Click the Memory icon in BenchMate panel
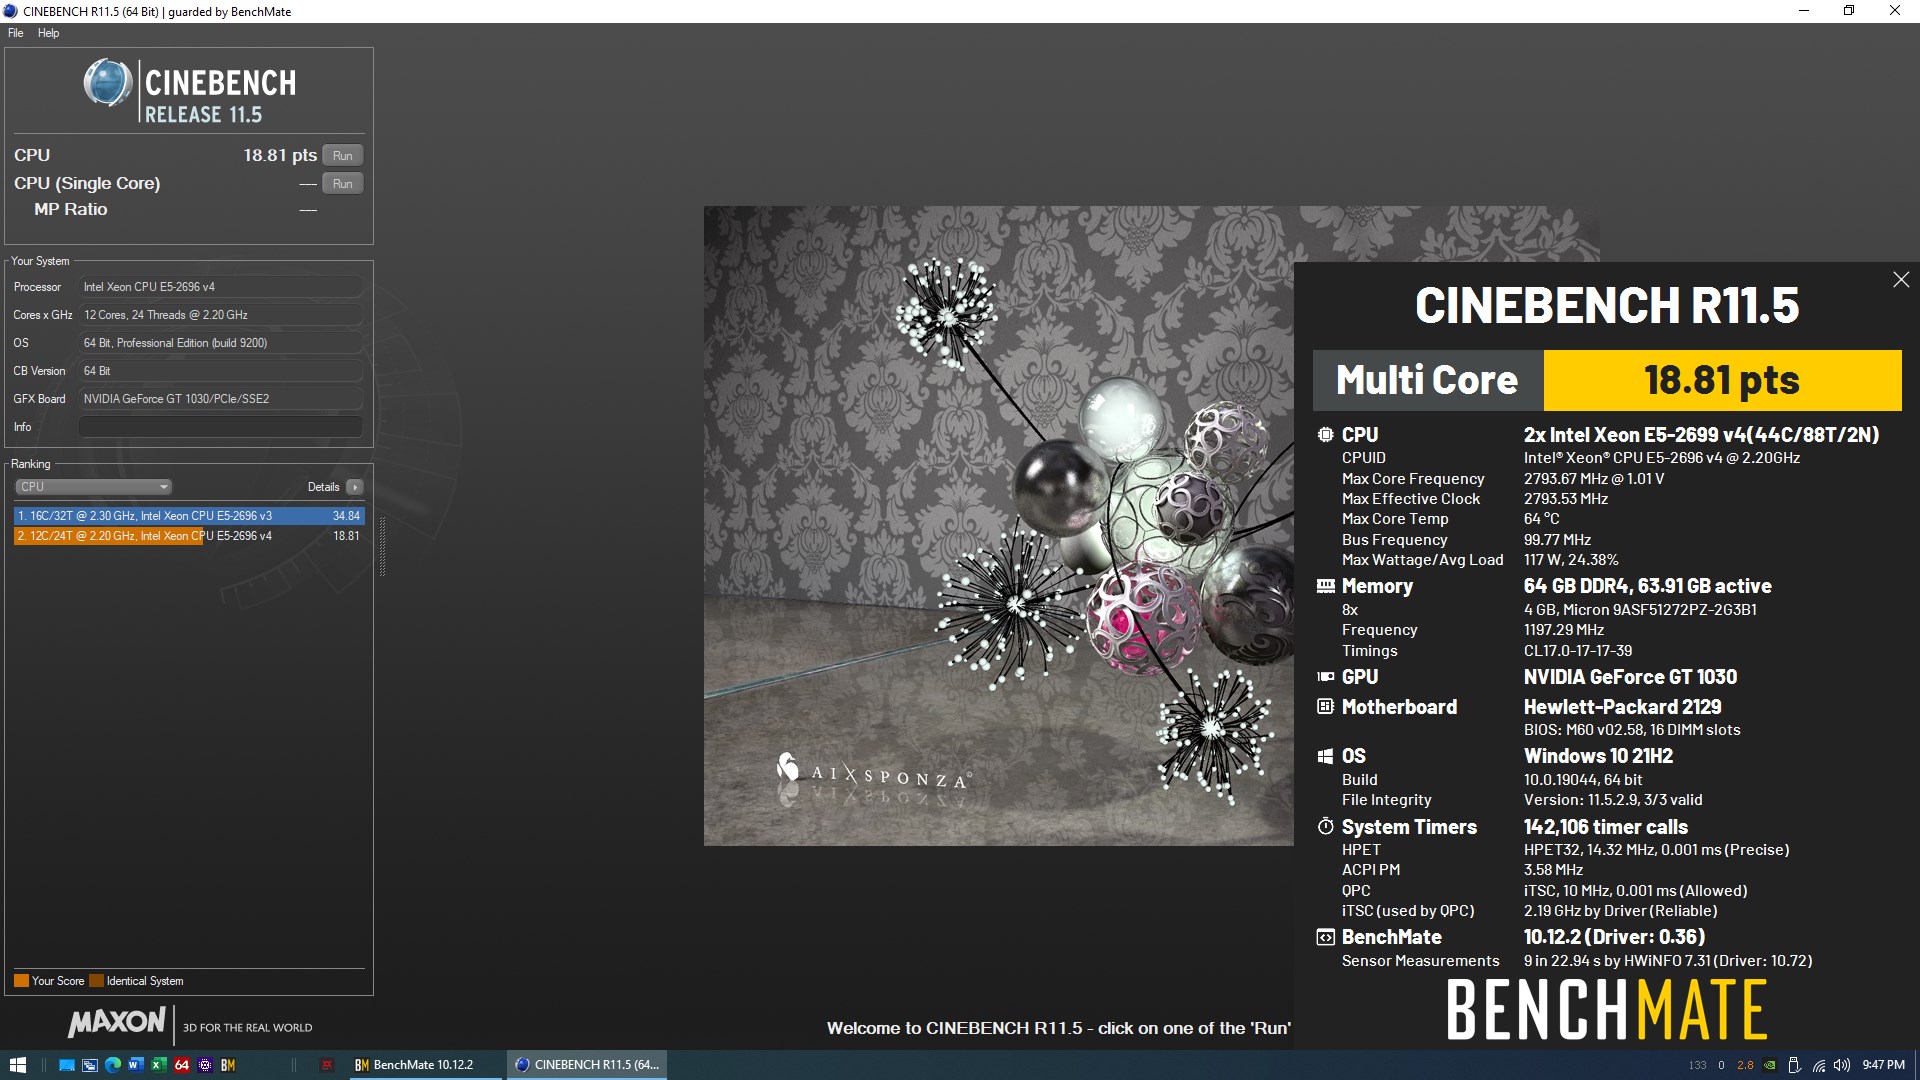 point(1325,586)
